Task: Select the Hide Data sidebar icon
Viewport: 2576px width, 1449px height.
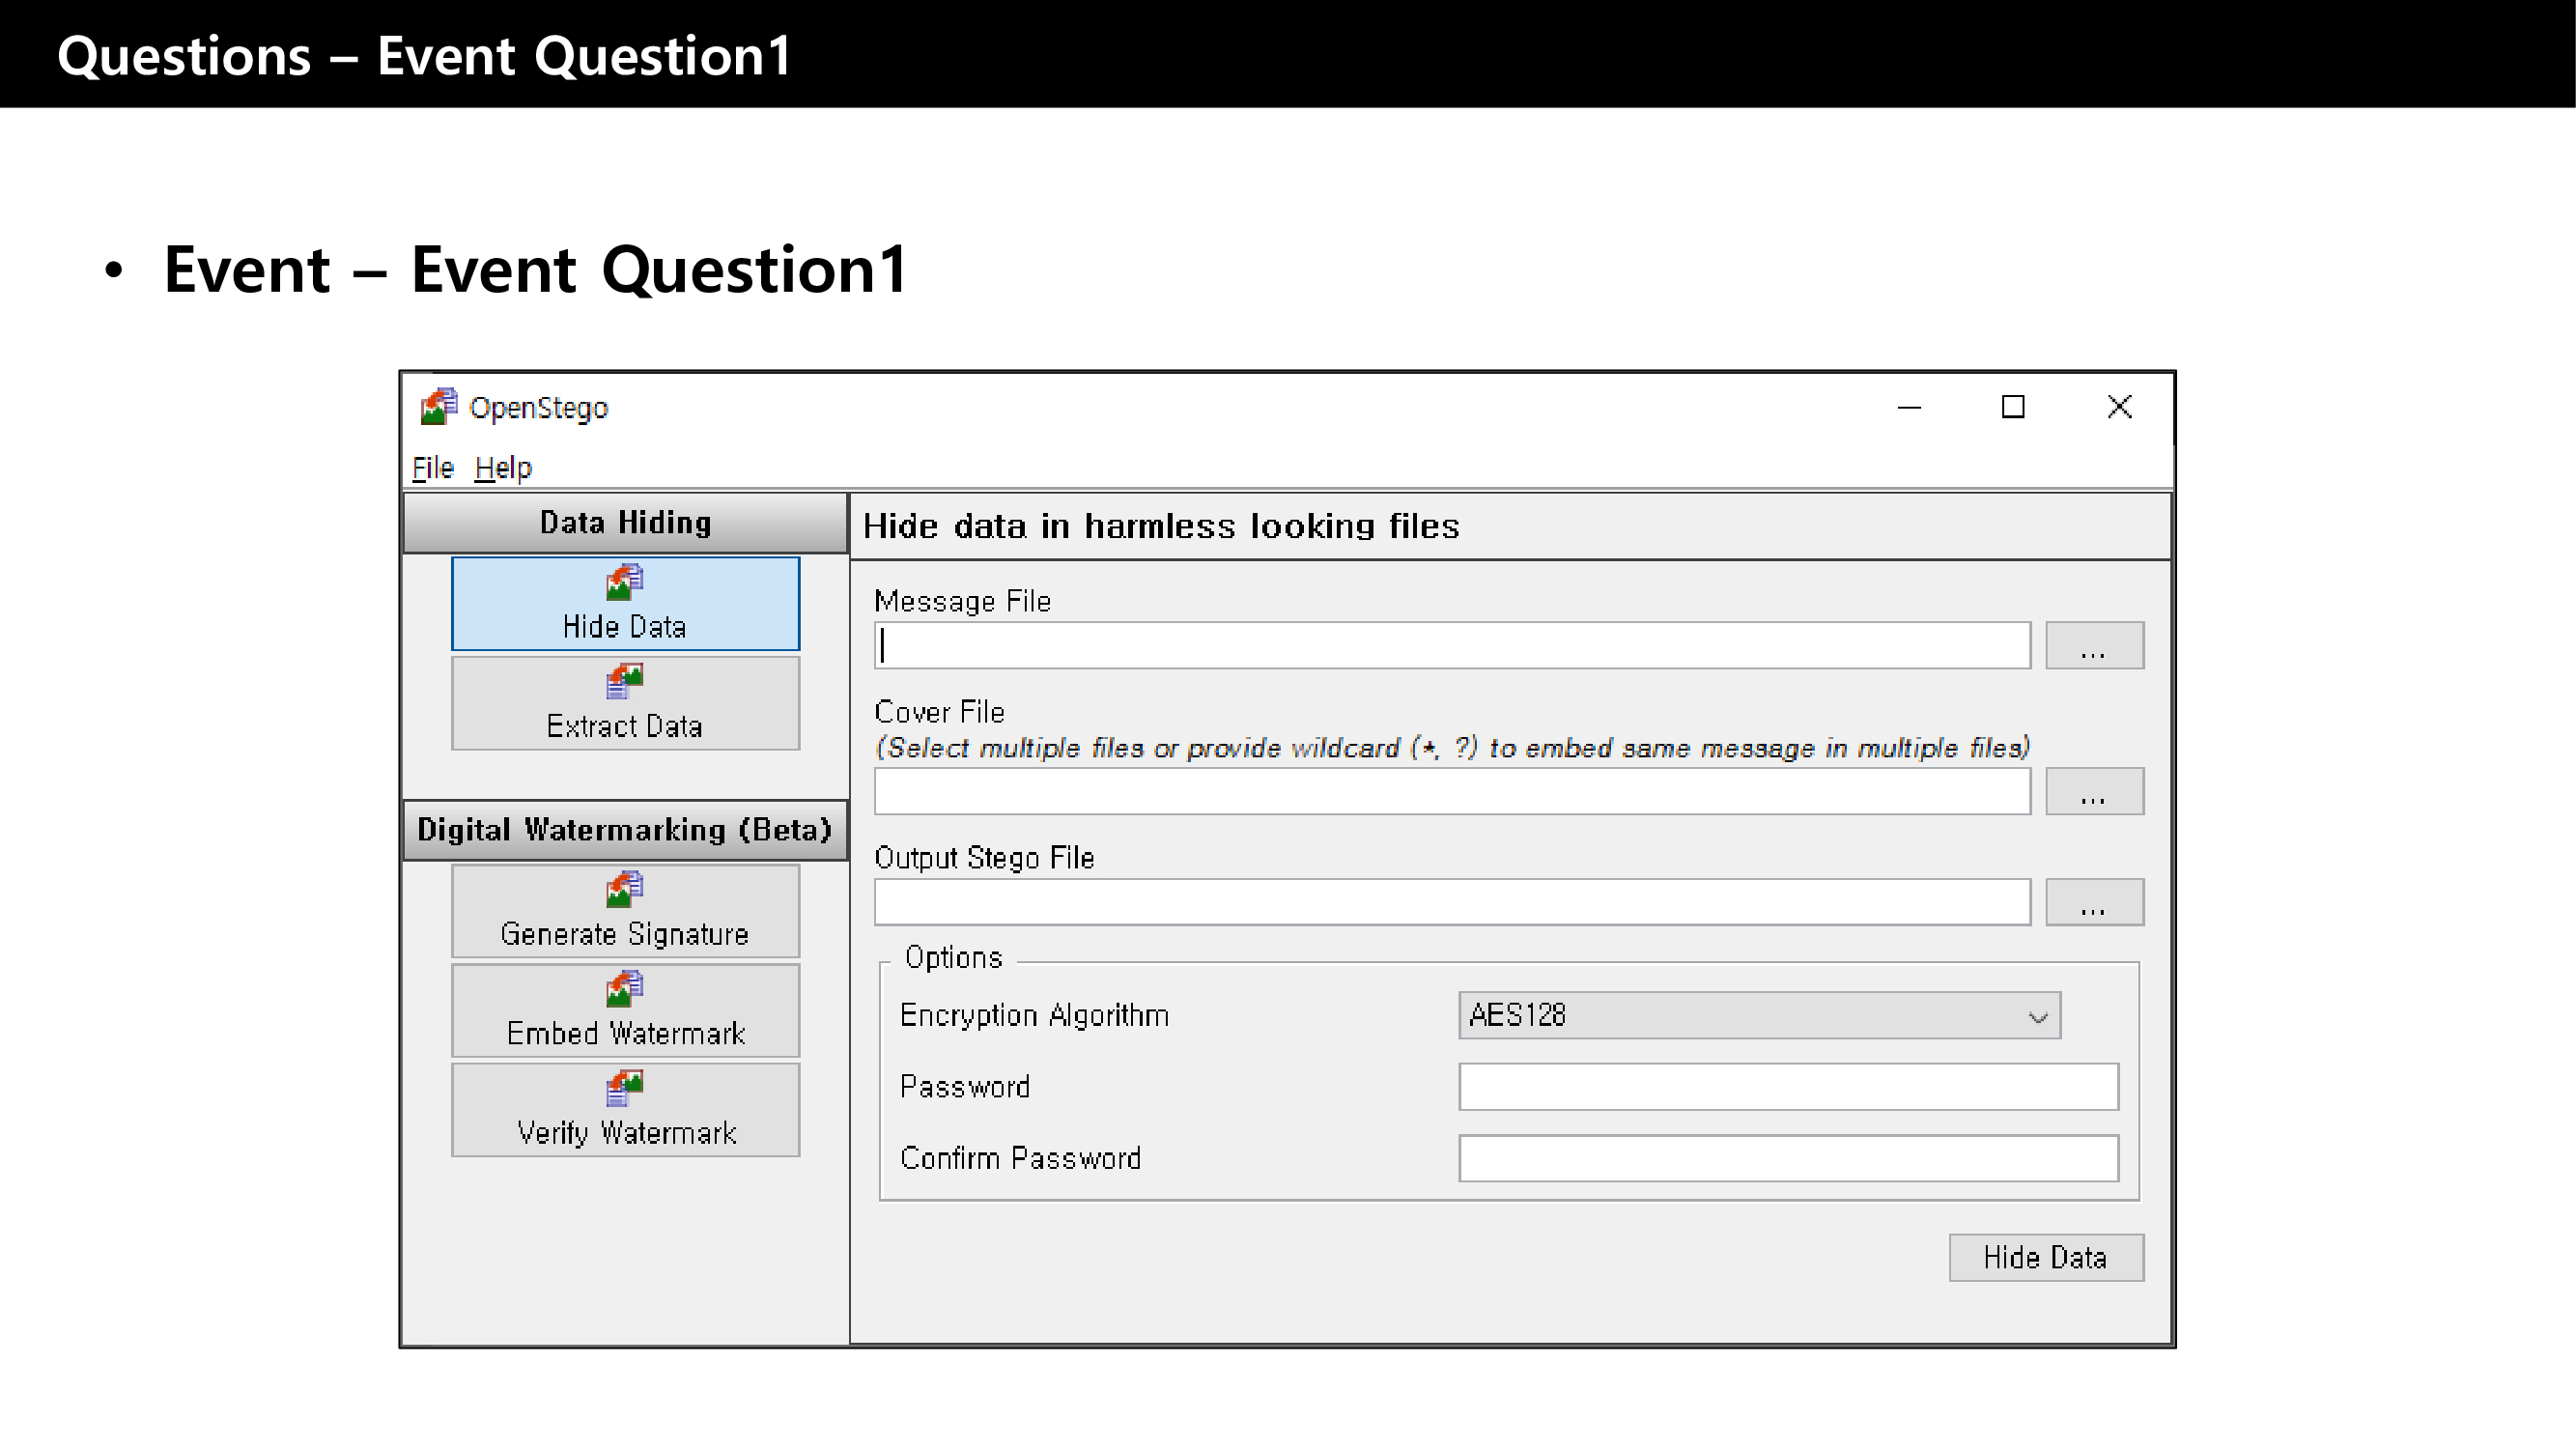Action: click(x=625, y=604)
